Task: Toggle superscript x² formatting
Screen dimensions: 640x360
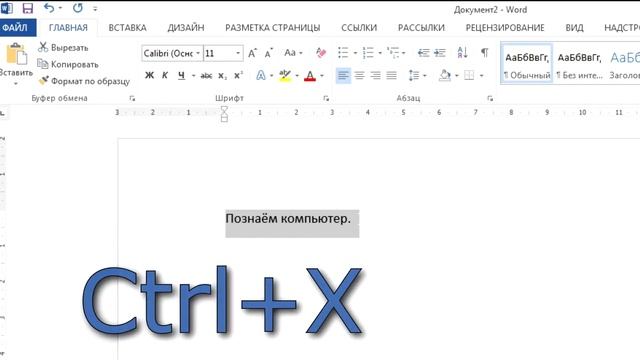Action: point(238,76)
